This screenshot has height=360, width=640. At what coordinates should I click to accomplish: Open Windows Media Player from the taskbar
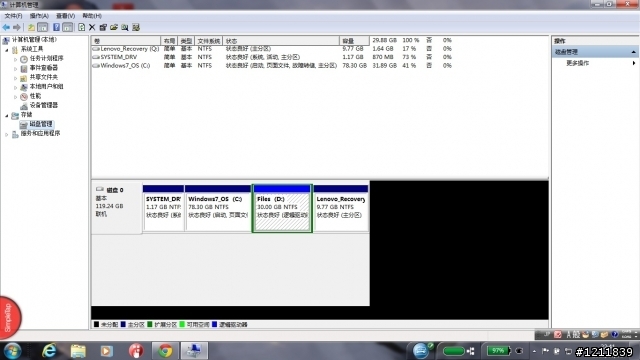[107, 351]
